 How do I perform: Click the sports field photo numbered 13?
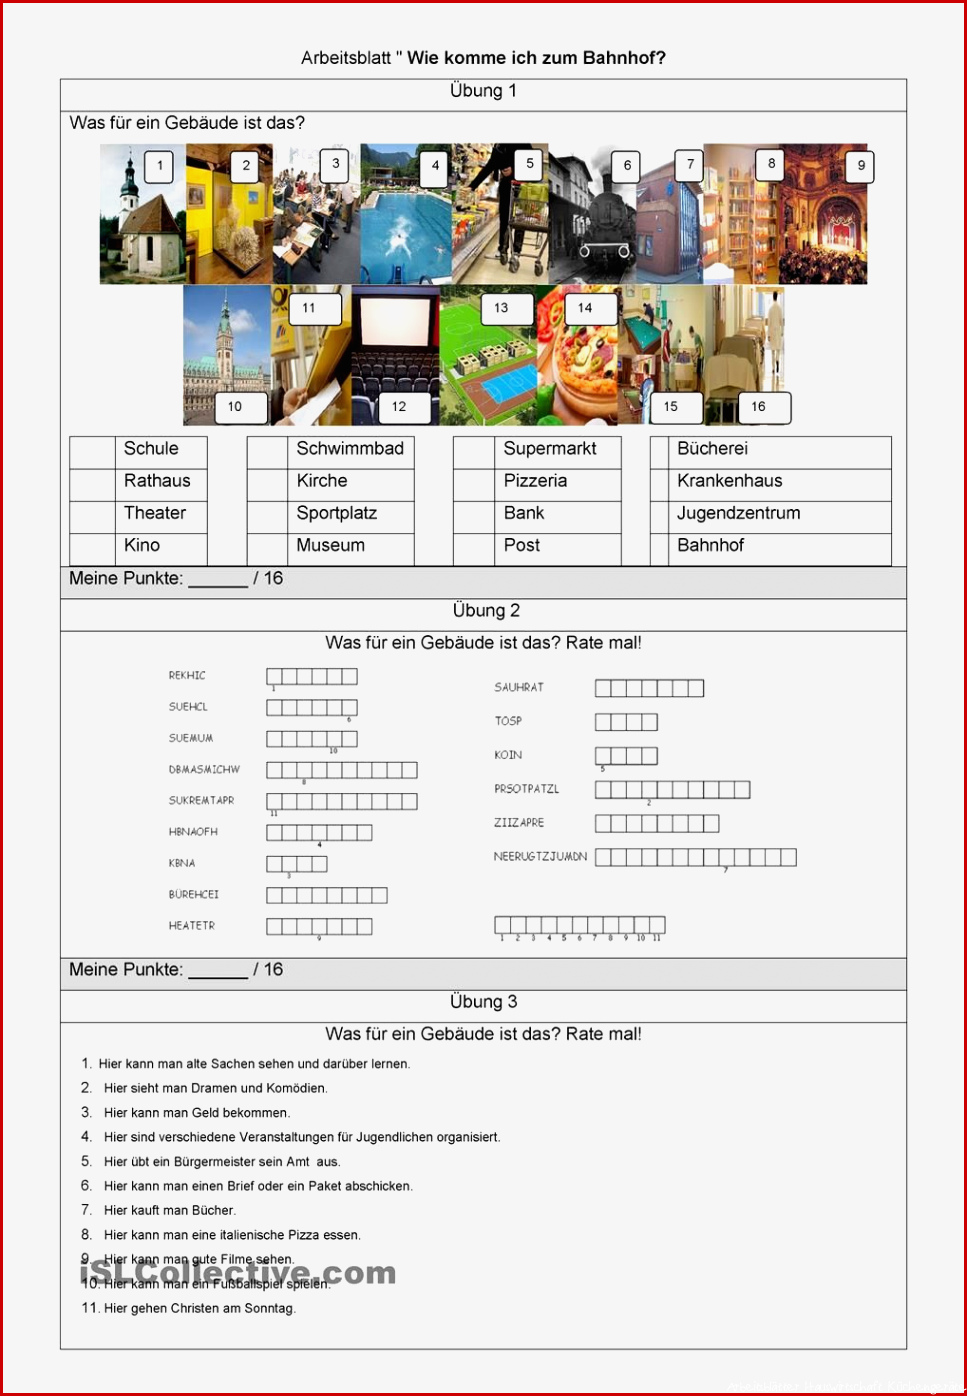[488, 355]
